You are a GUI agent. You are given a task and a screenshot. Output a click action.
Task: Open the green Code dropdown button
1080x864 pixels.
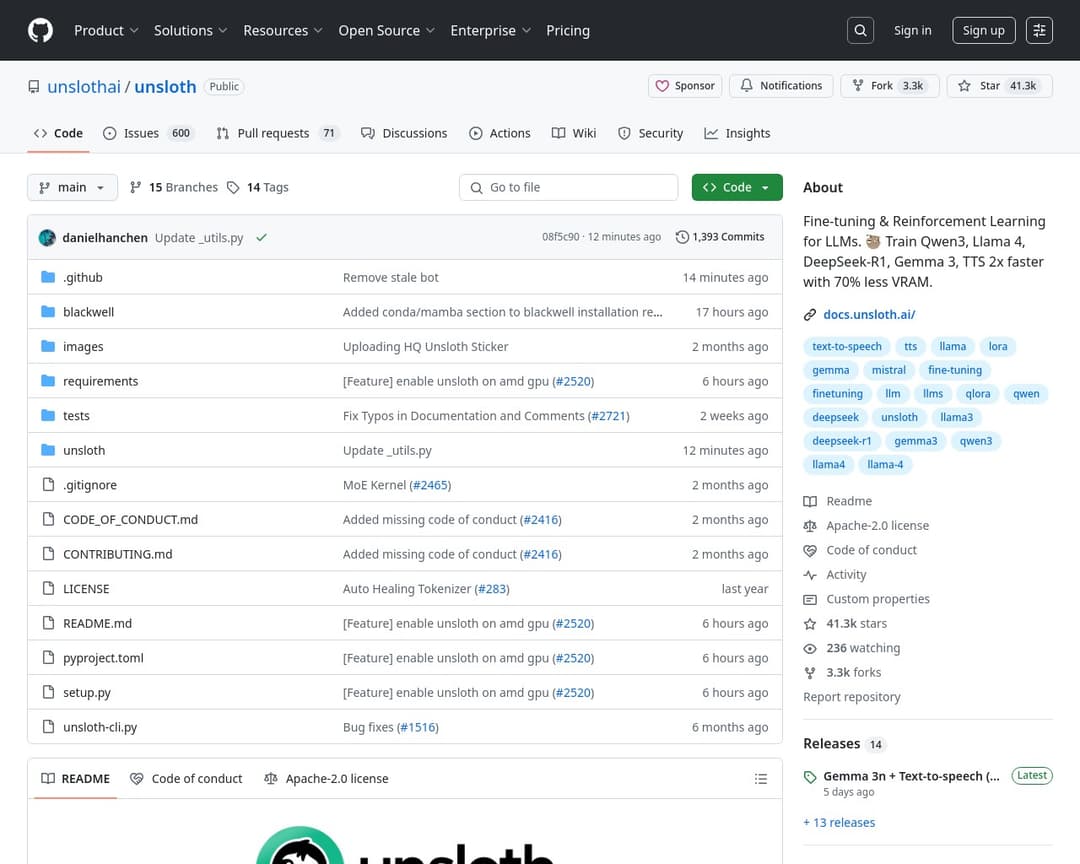tap(737, 187)
